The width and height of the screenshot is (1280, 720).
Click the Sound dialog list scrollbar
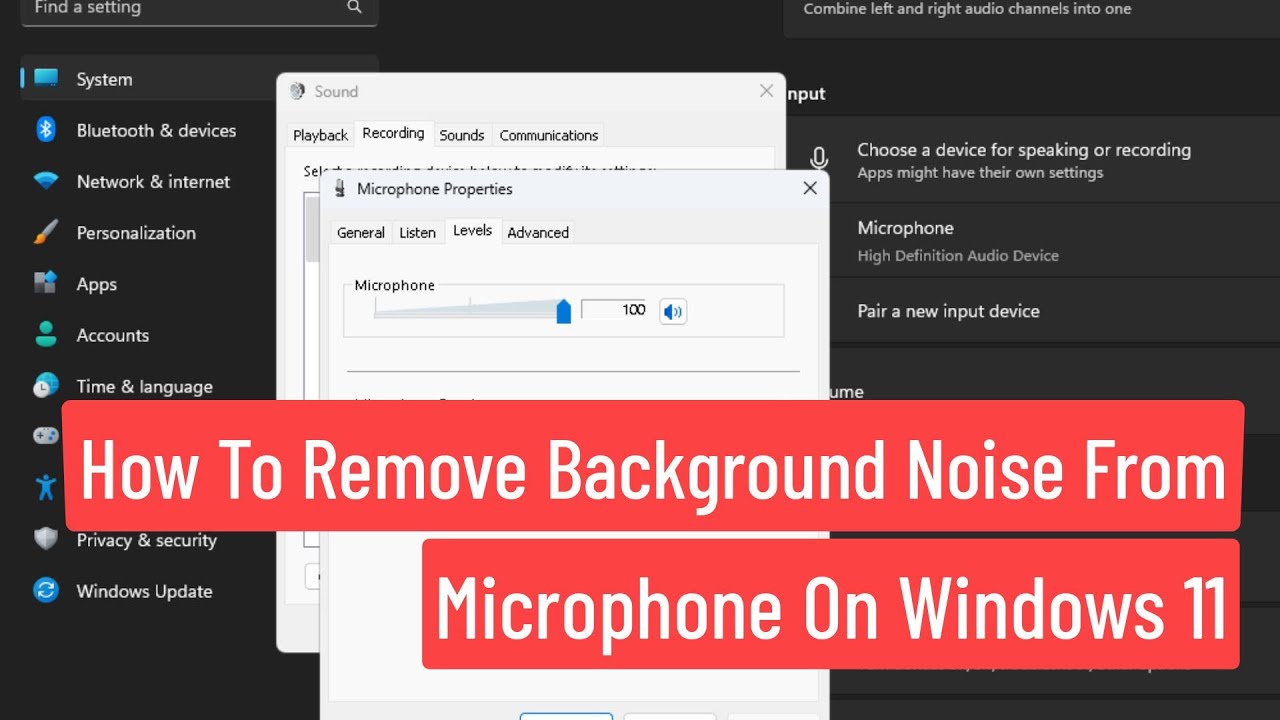(x=311, y=228)
